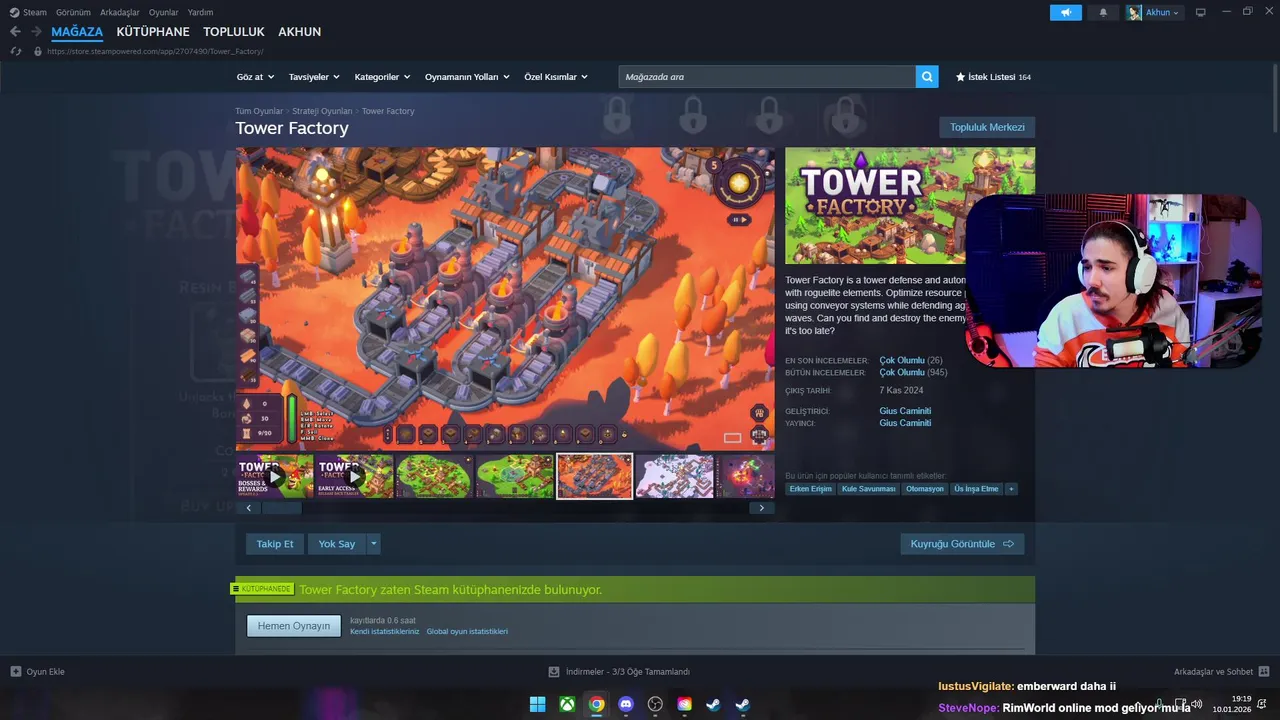
Task: Click the store URL address bar
Action: click(155, 51)
